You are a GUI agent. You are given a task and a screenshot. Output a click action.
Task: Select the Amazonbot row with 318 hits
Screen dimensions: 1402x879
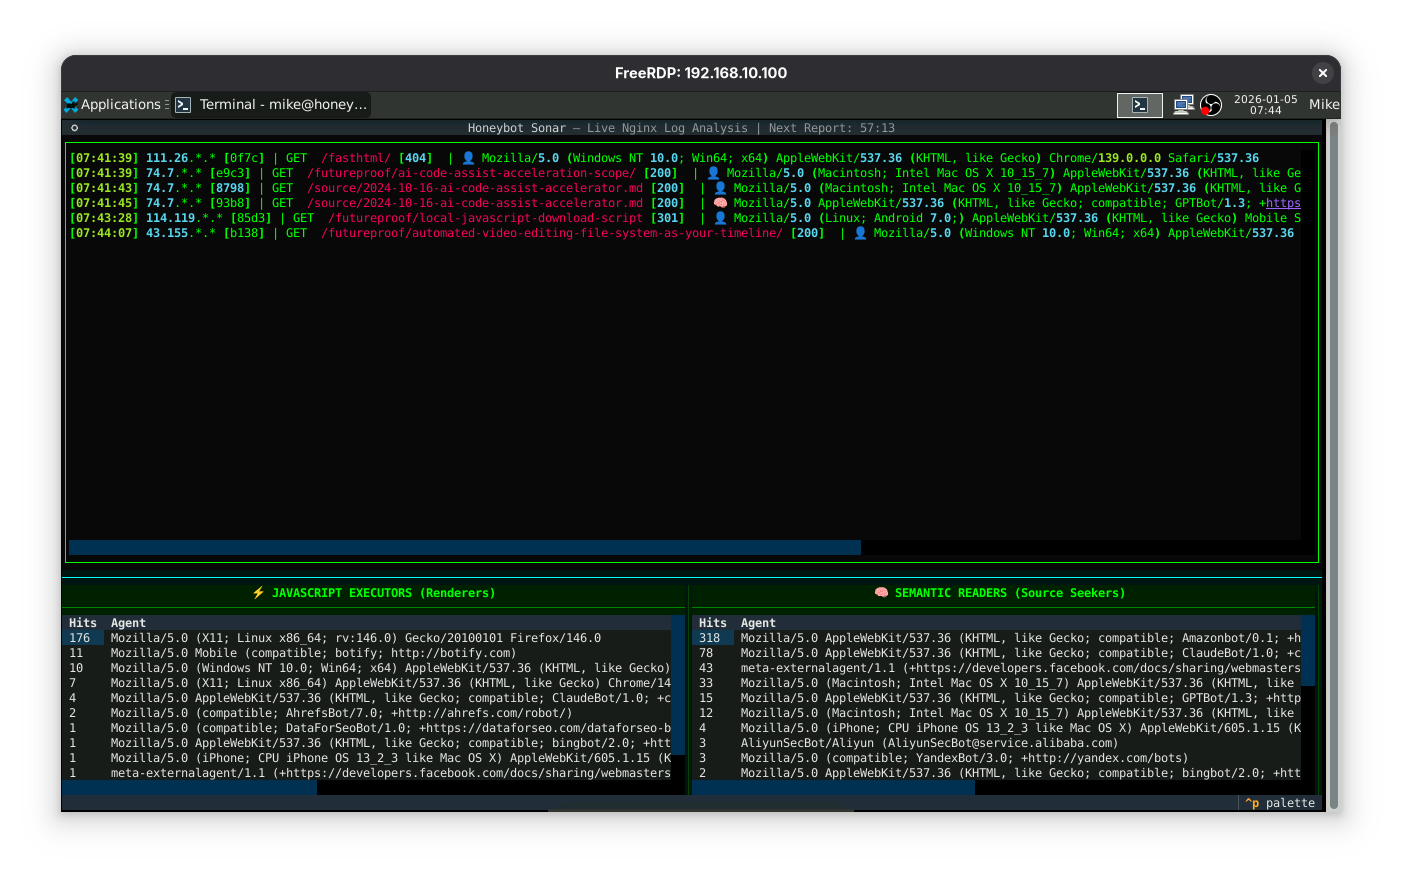(1000, 638)
